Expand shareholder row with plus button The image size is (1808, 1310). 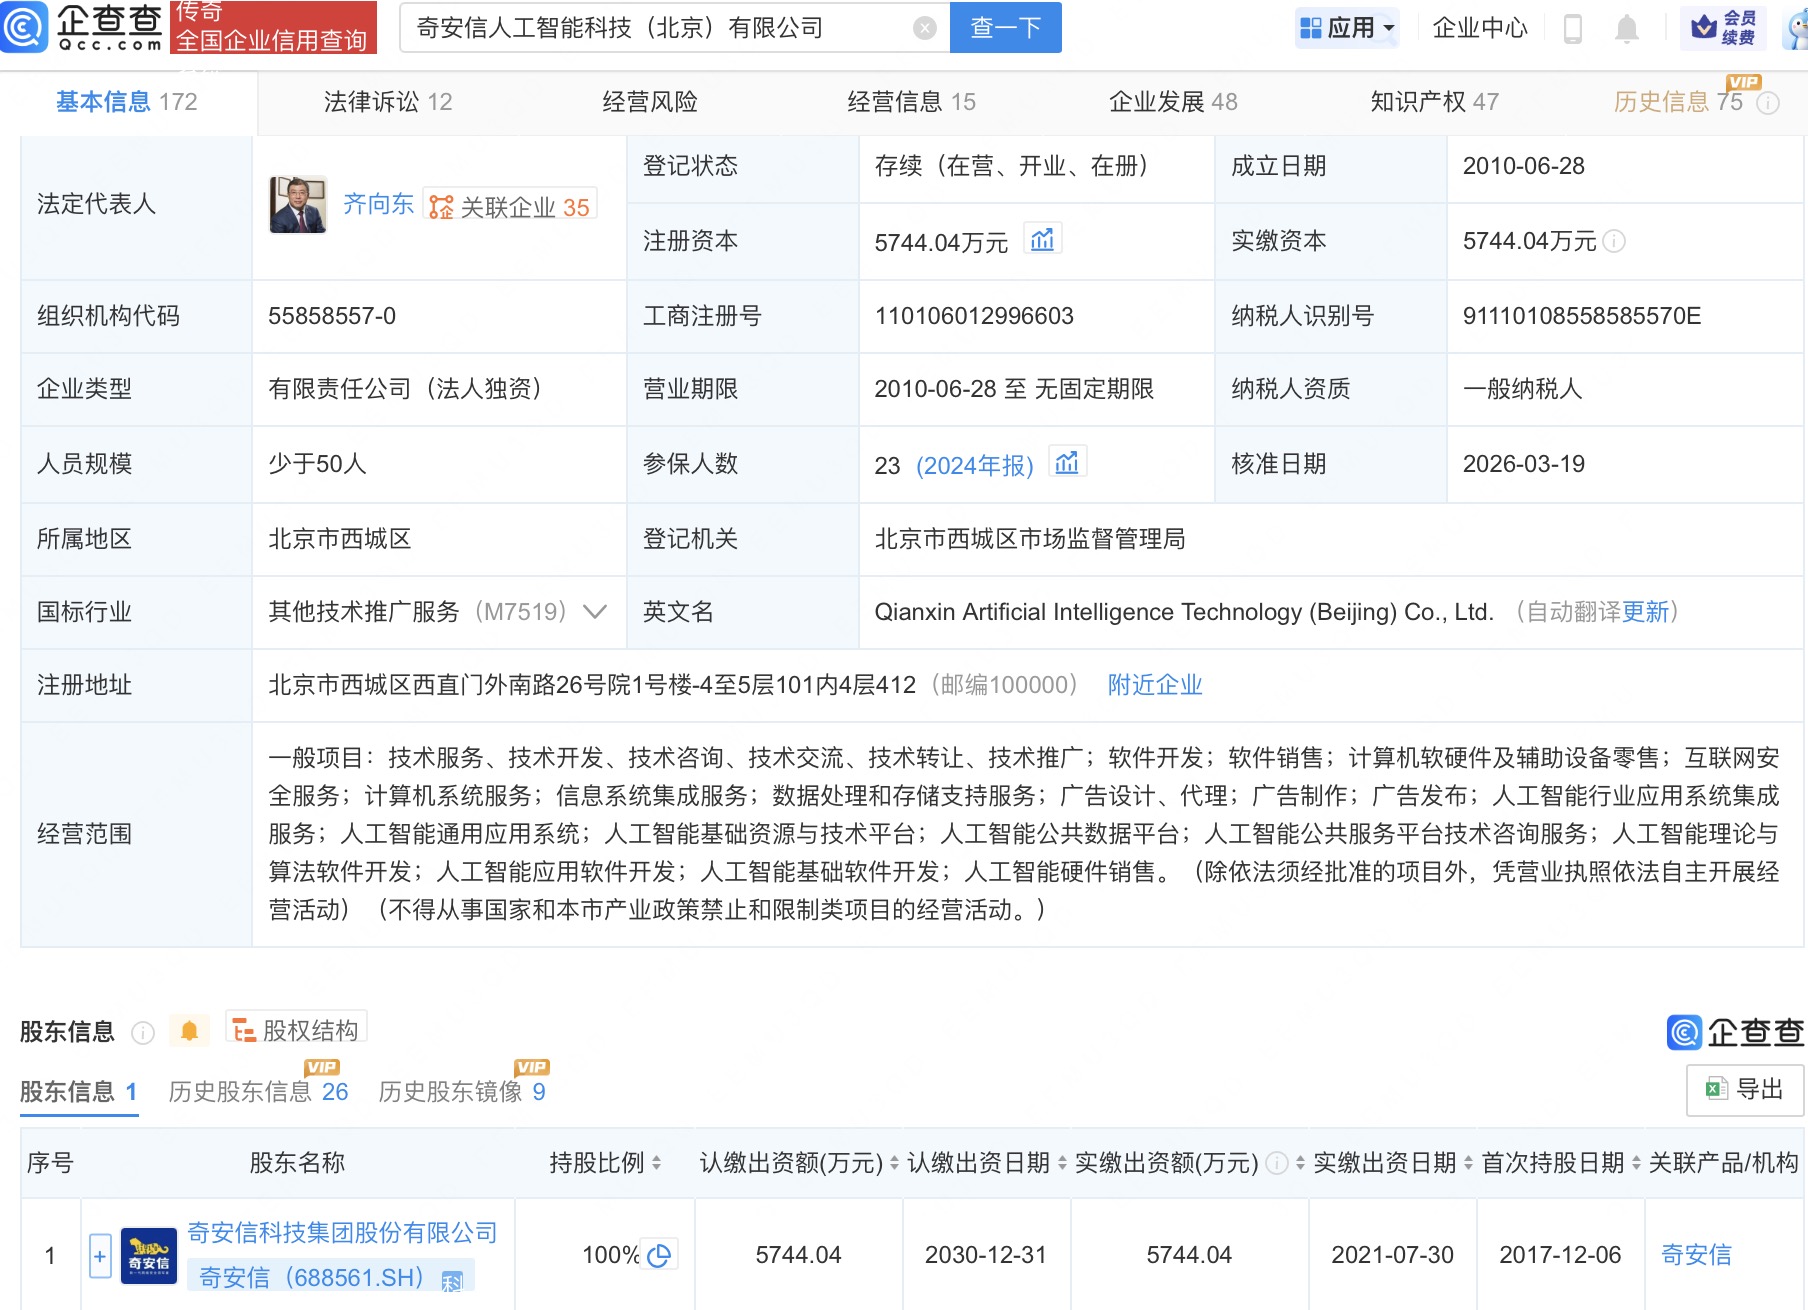pos(100,1256)
